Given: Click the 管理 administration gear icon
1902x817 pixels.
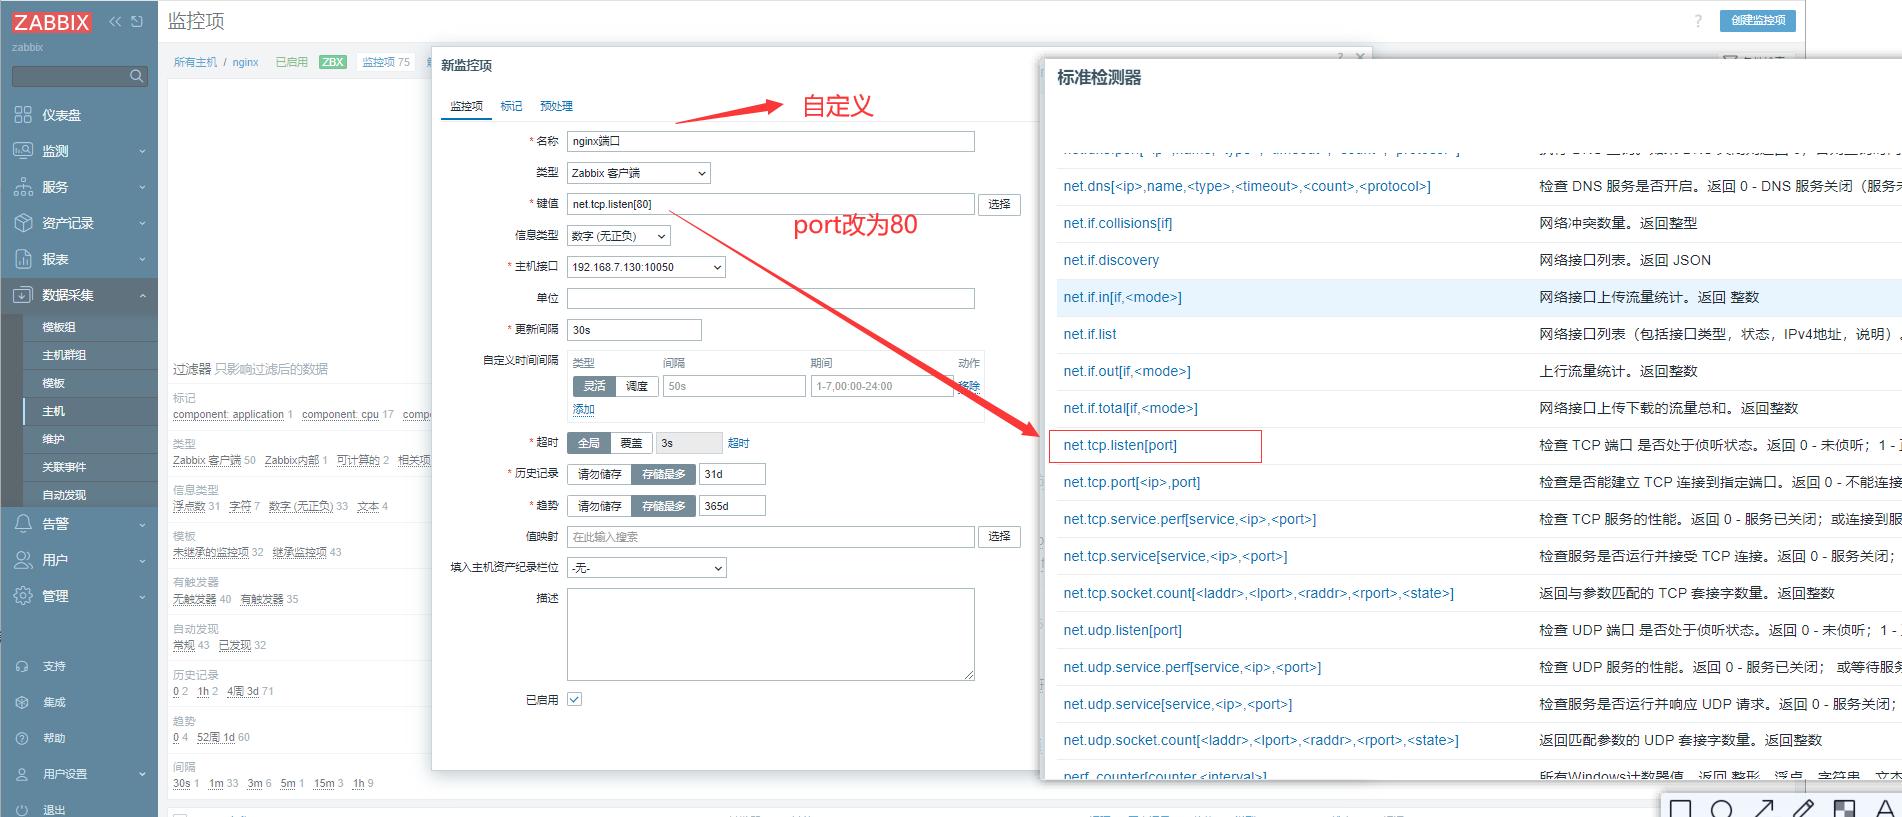Looking at the screenshot, I should click(x=23, y=596).
